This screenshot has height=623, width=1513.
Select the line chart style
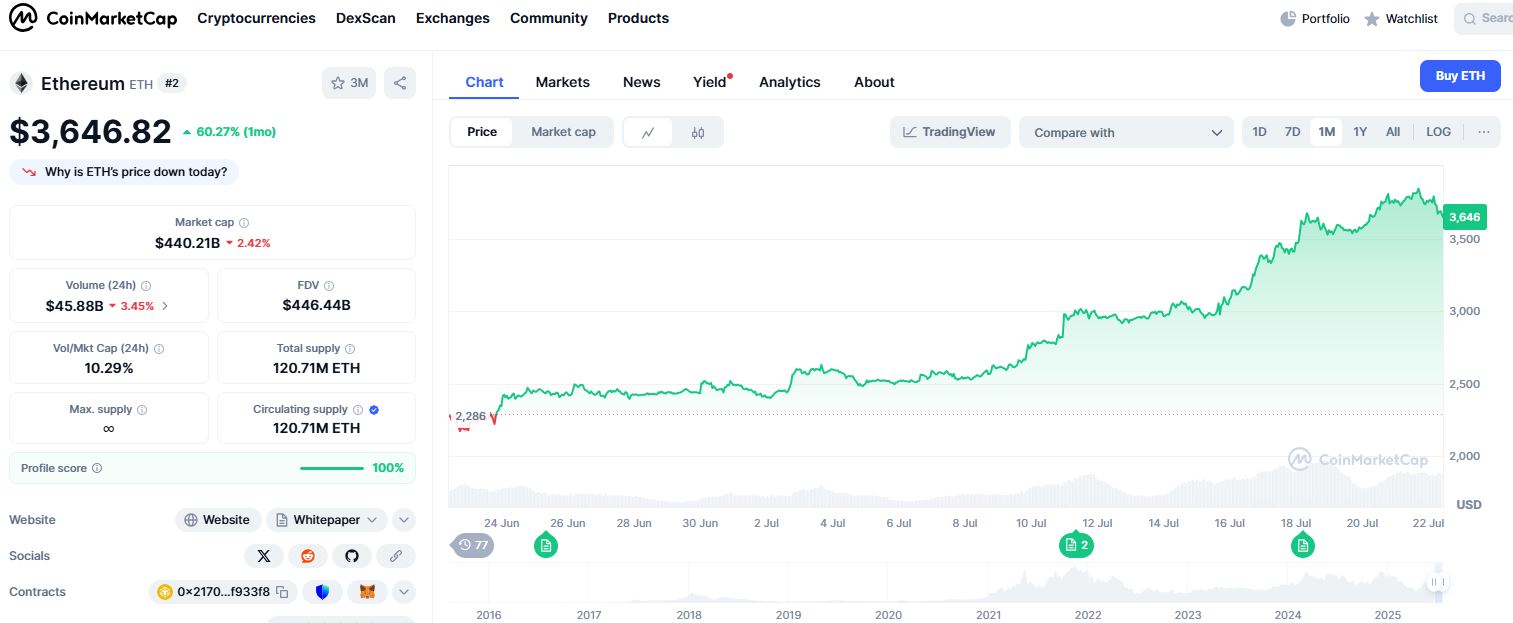coord(649,132)
